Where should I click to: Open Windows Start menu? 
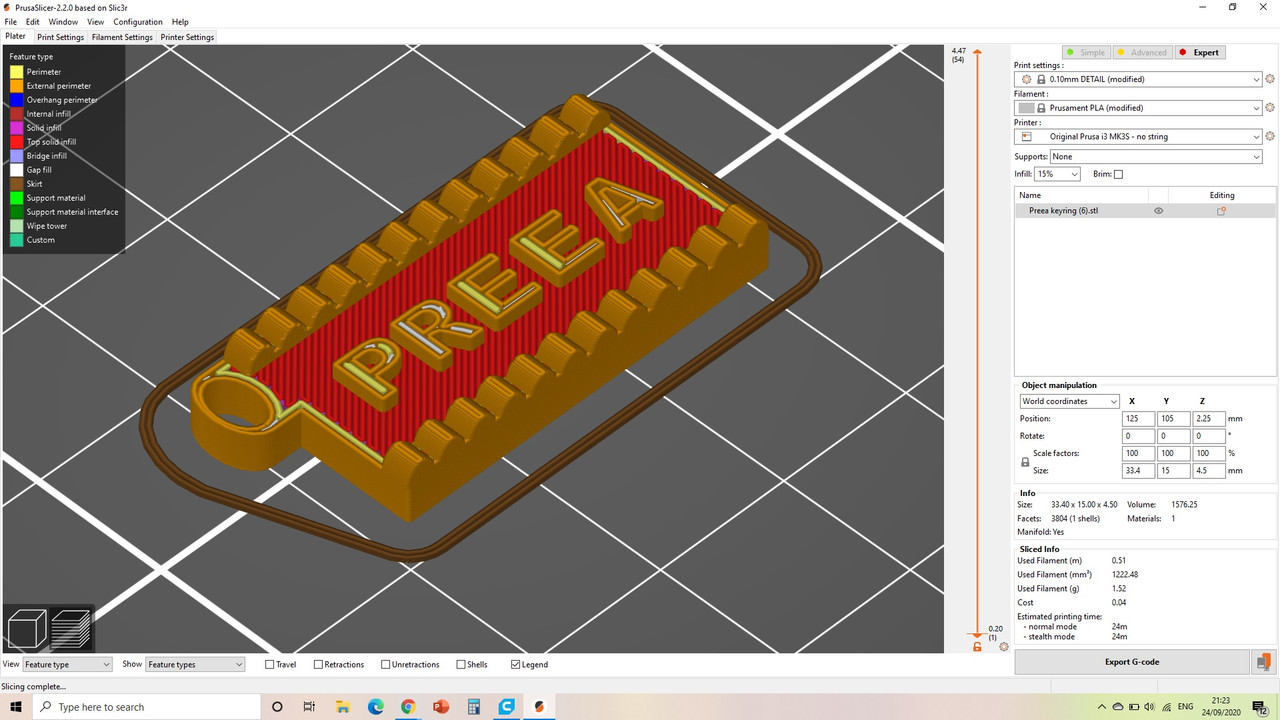[x=16, y=707]
